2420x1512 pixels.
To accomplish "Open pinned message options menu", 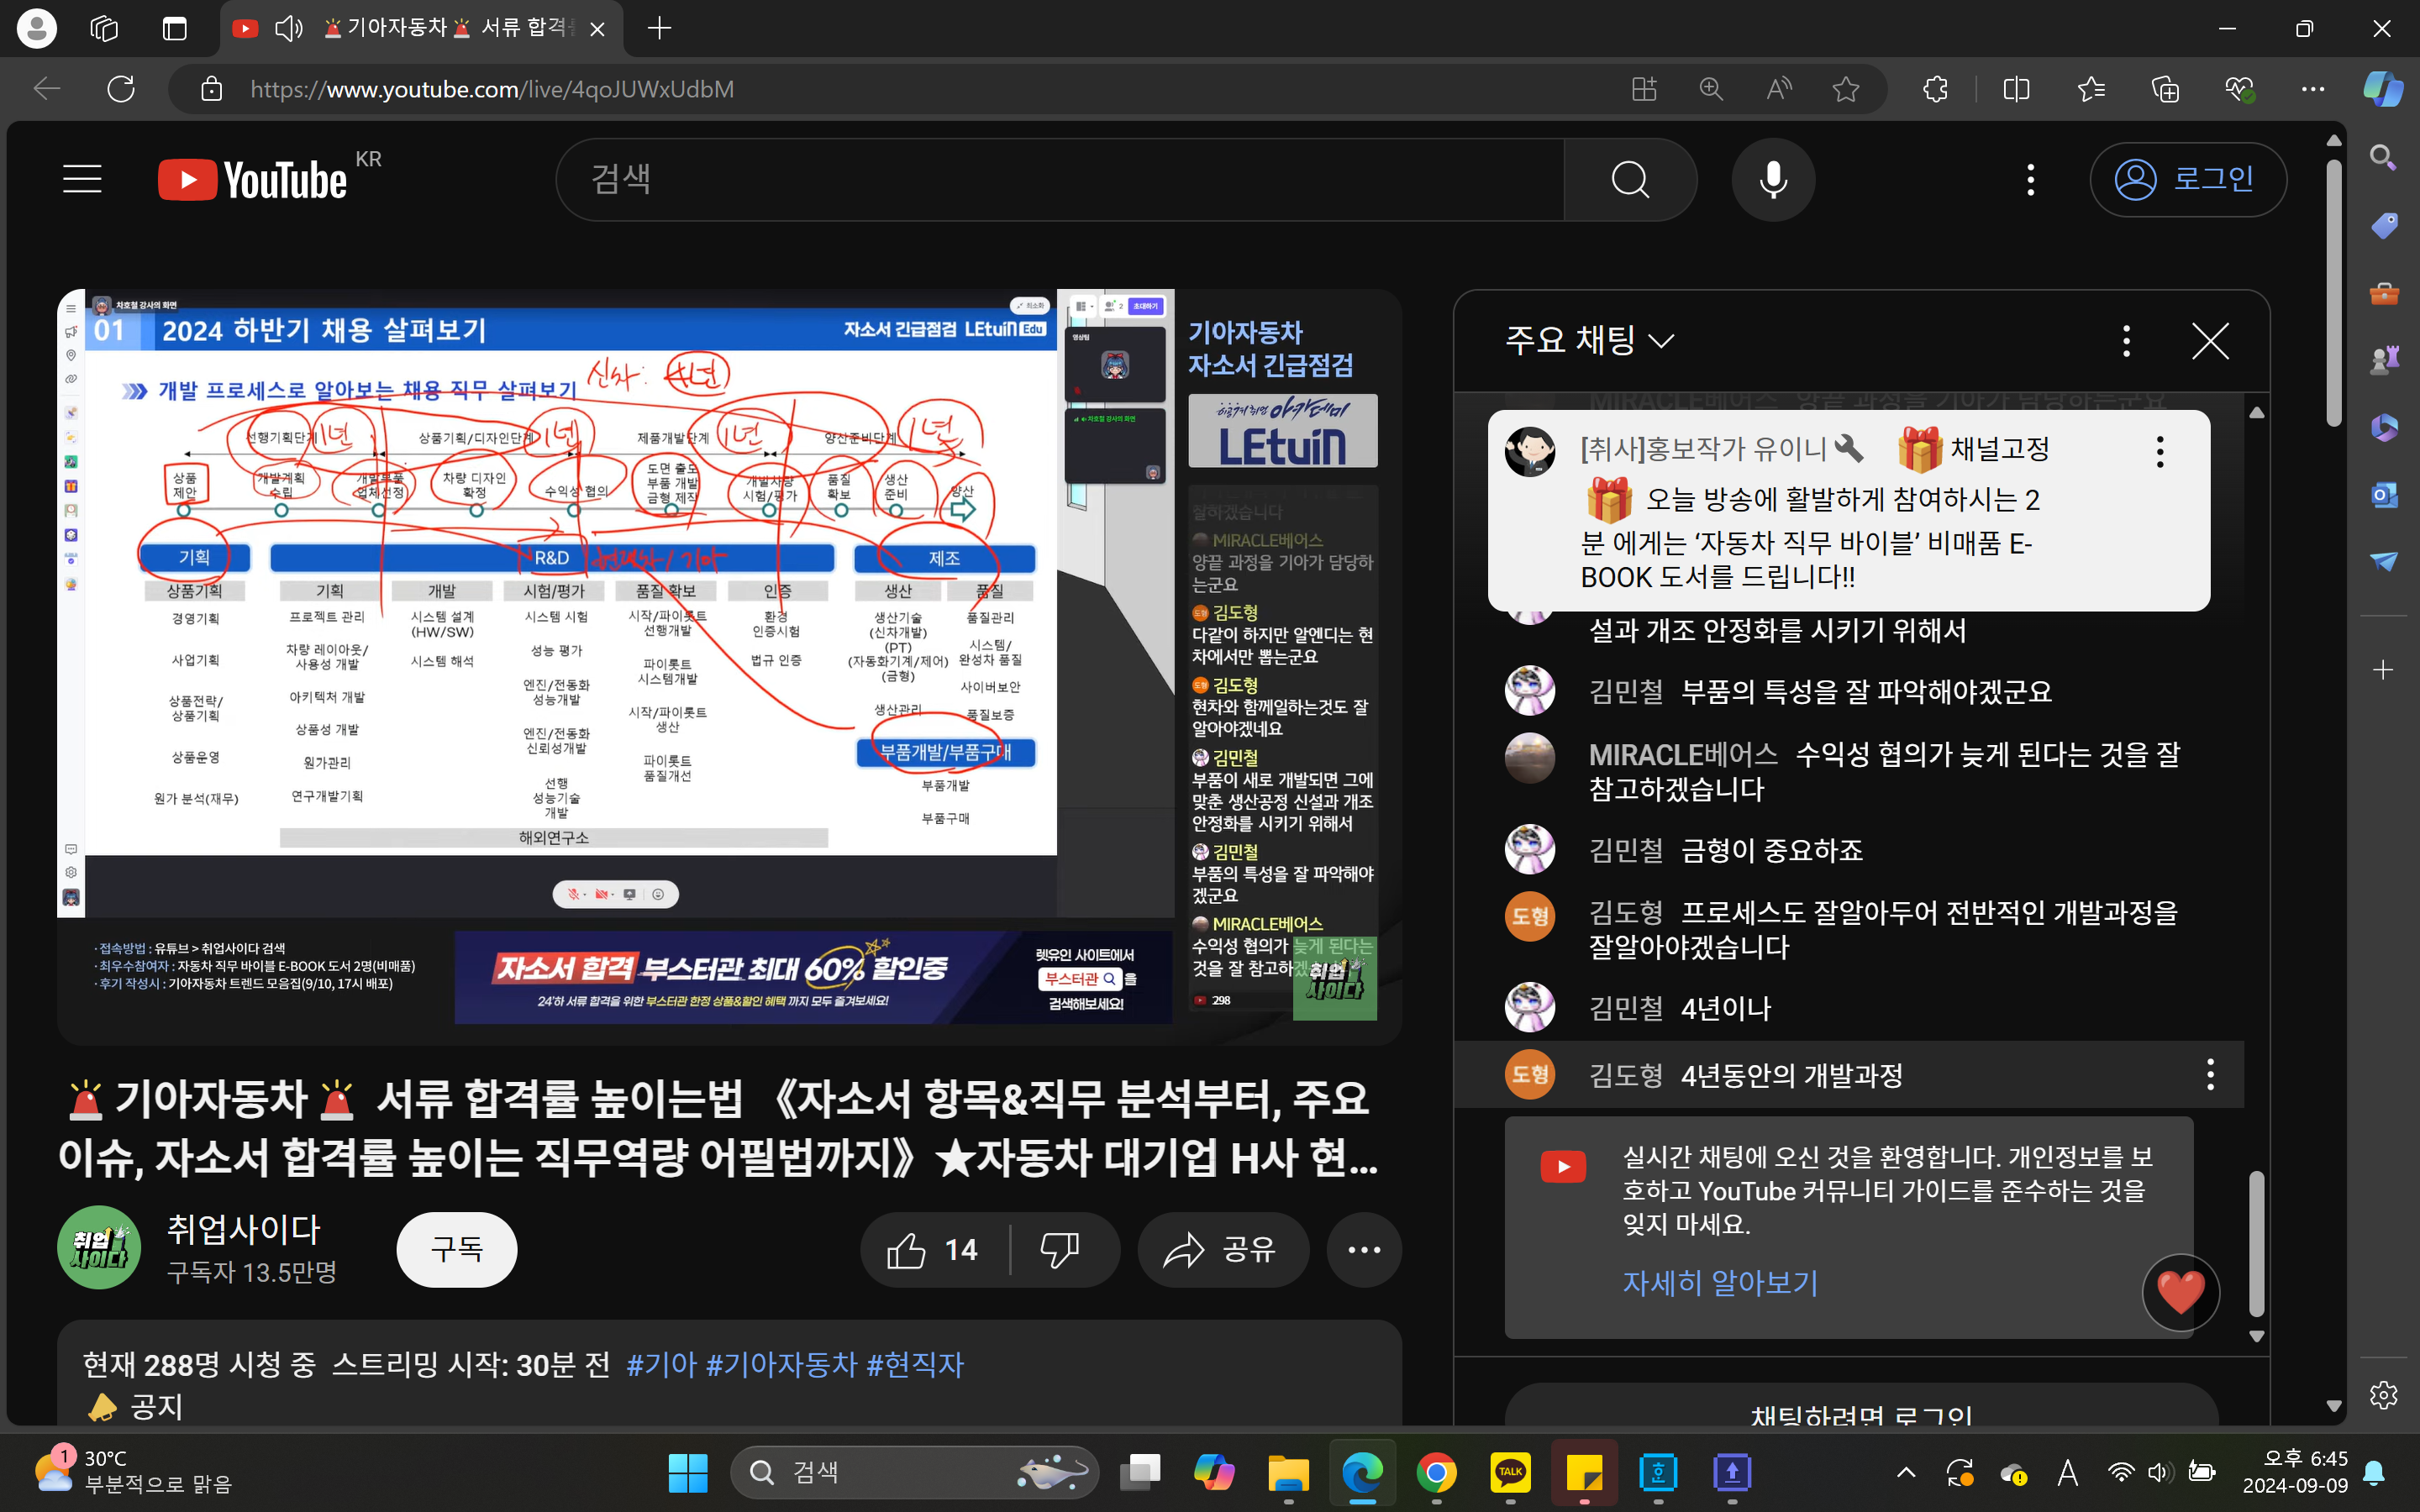I will coord(2160,451).
